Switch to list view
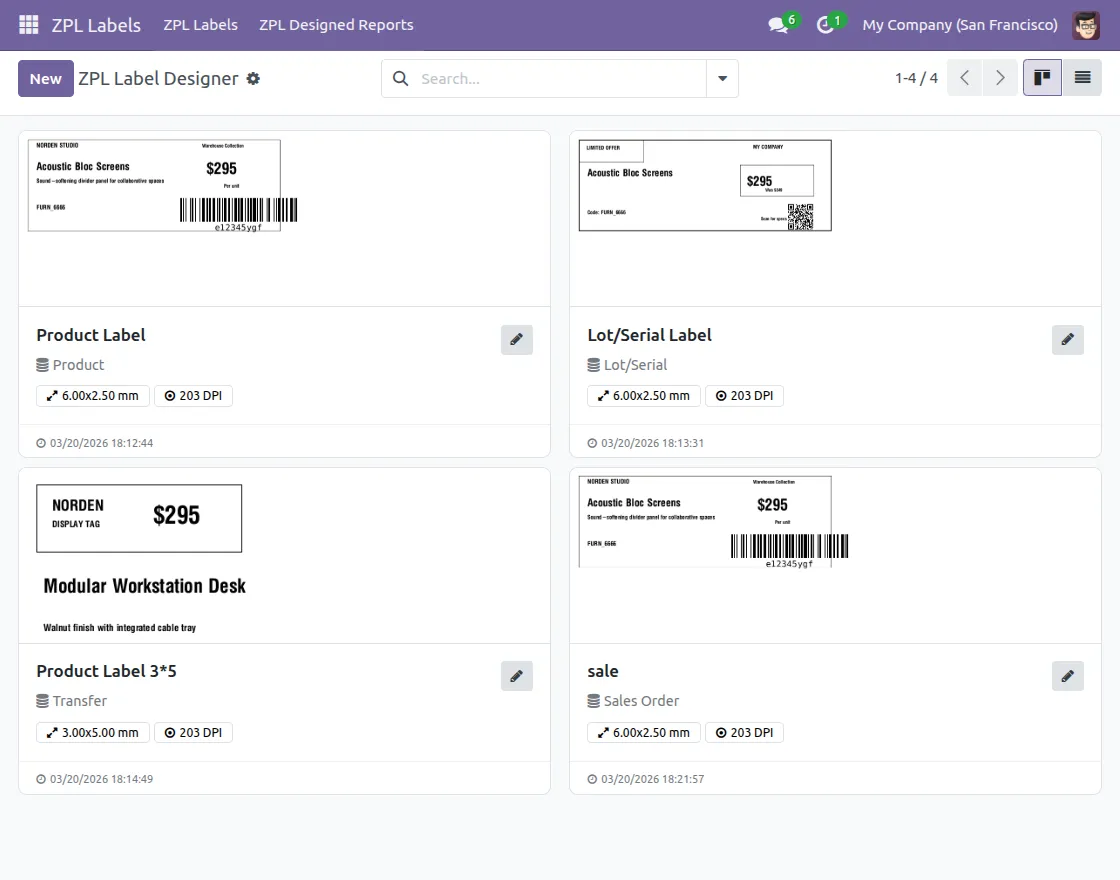This screenshot has height=880, width=1120. point(1082,78)
